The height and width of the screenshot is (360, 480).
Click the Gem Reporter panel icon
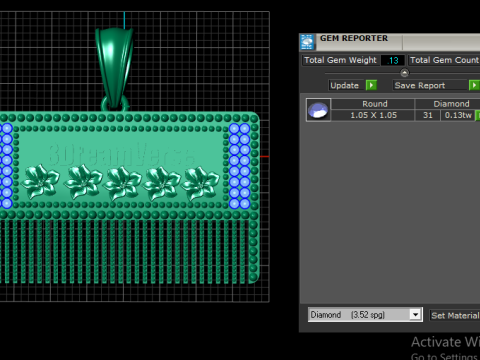307,42
